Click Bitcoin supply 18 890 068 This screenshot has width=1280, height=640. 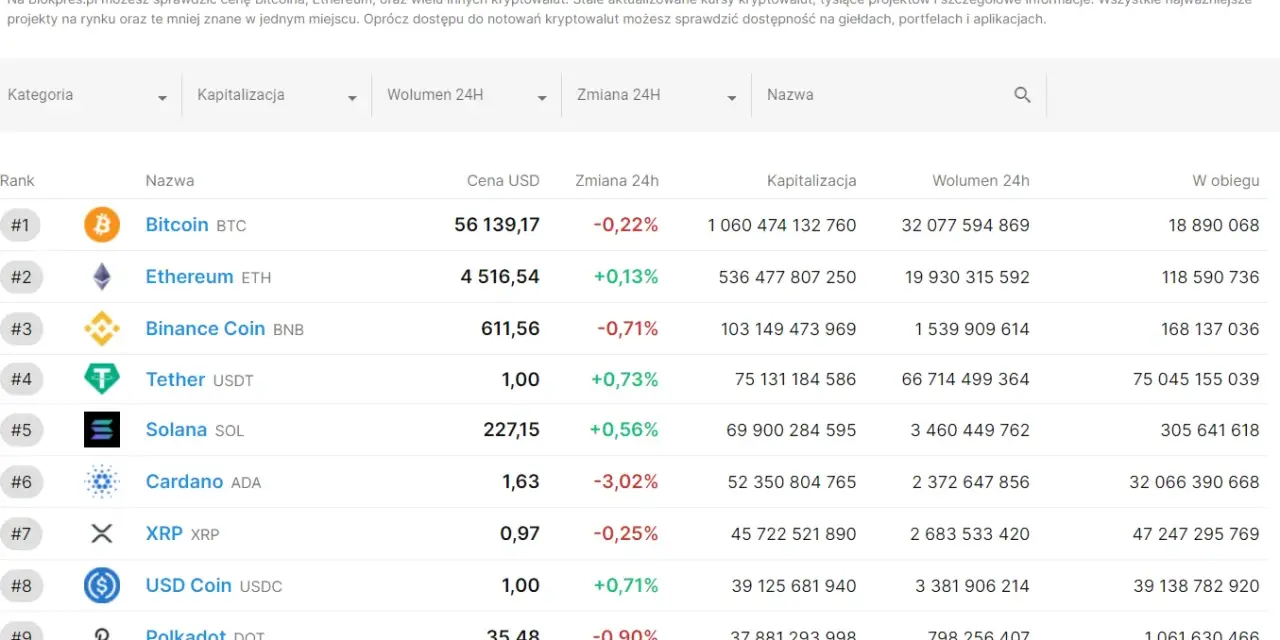tap(1214, 225)
